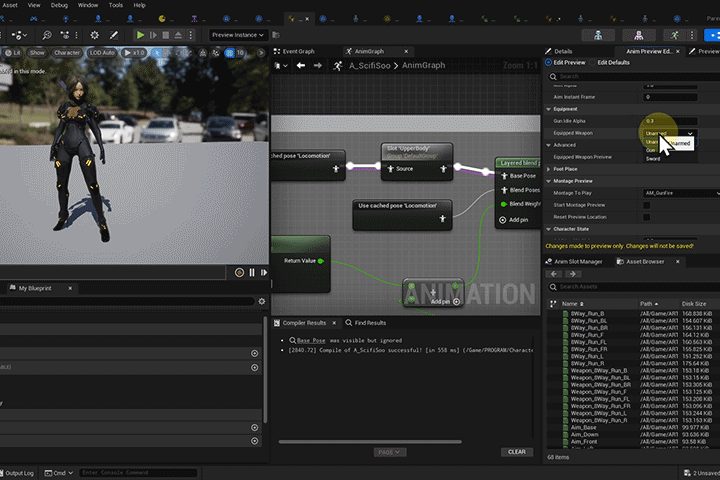Viewport: 720px width, 480px height.
Task: Expand the Foot Place section
Action: (x=549, y=169)
